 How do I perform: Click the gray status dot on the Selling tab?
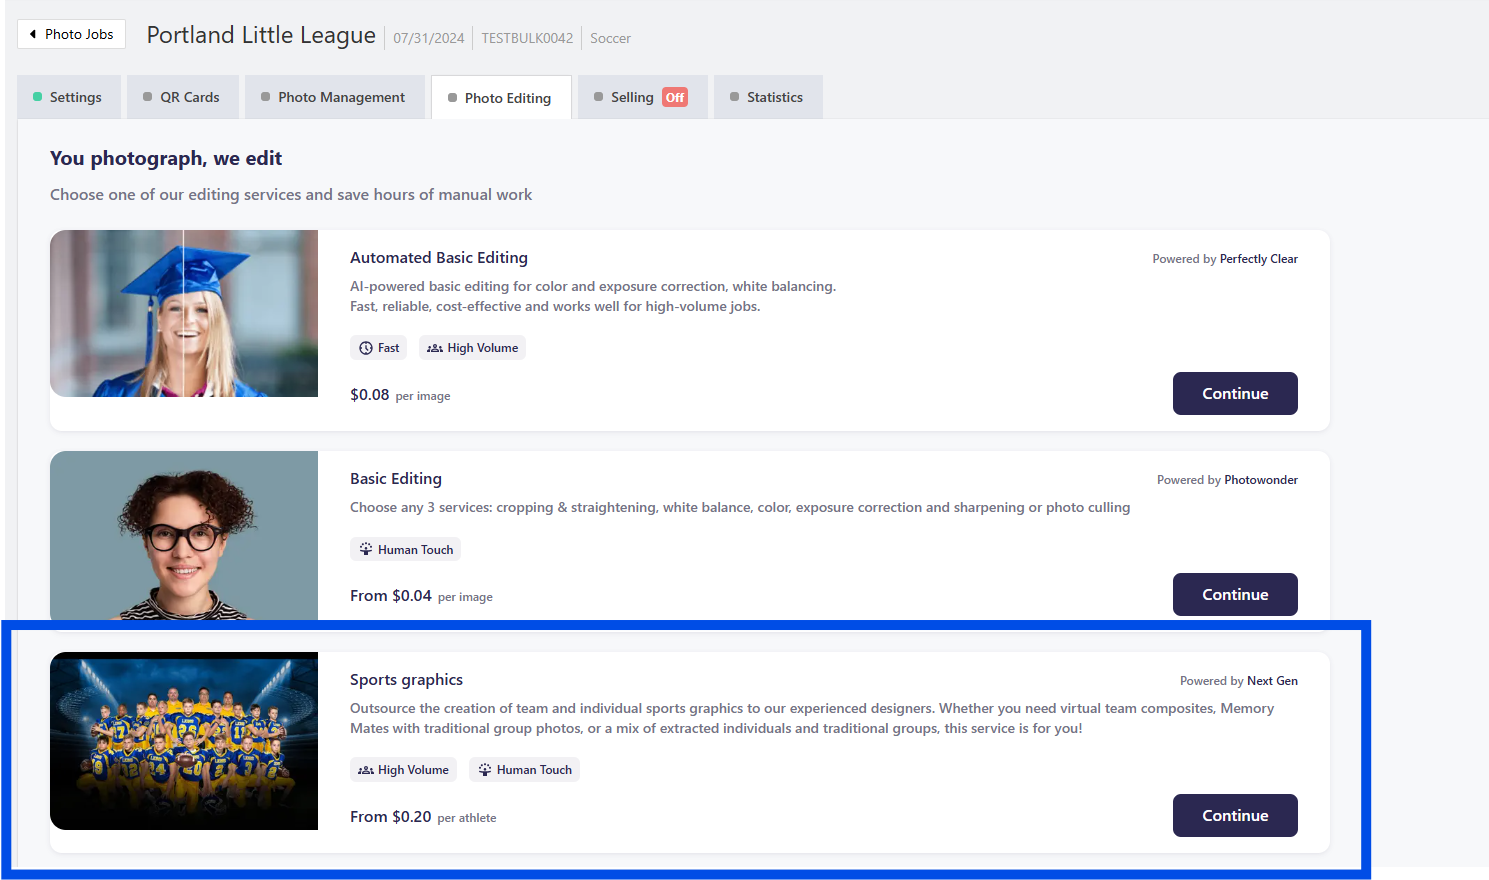point(599,97)
